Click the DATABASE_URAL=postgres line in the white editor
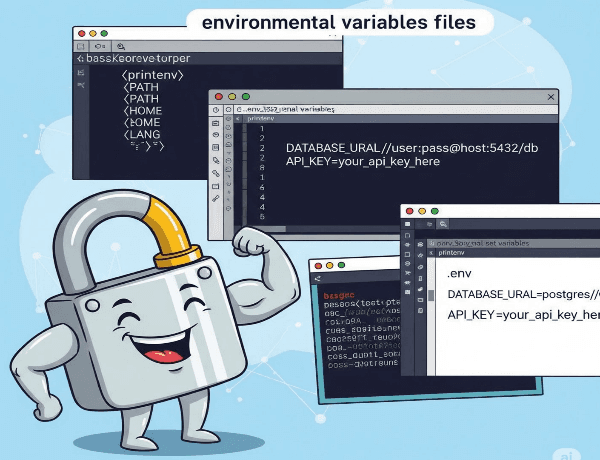600x460 pixels. pos(522,294)
